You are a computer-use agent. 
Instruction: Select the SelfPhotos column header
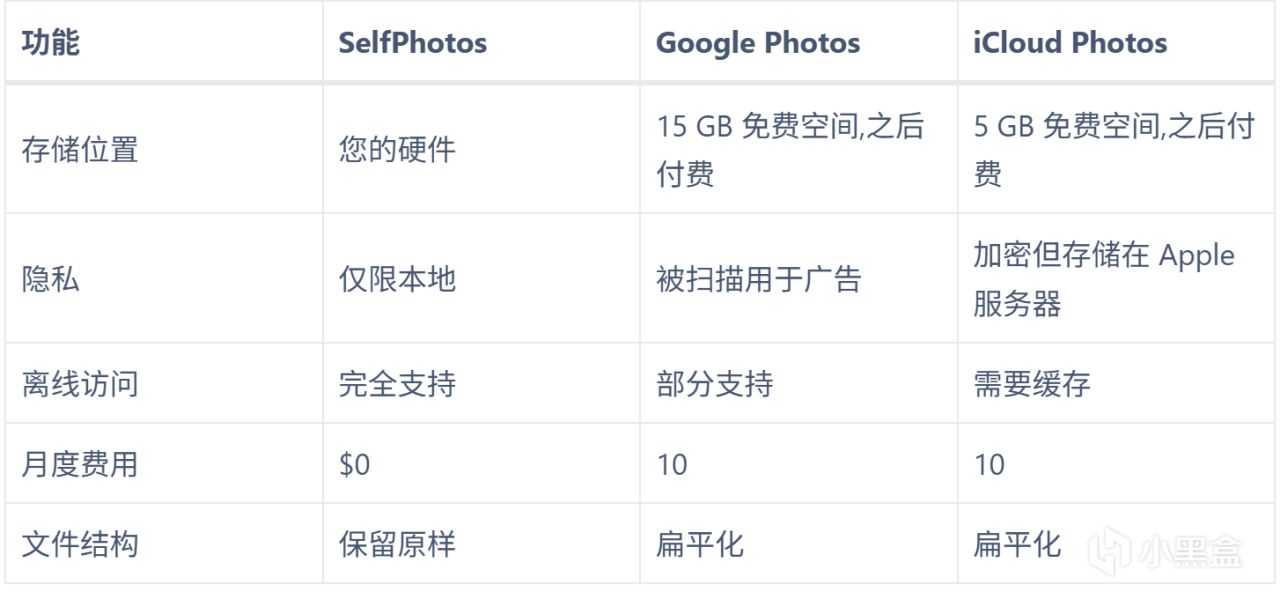412,44
